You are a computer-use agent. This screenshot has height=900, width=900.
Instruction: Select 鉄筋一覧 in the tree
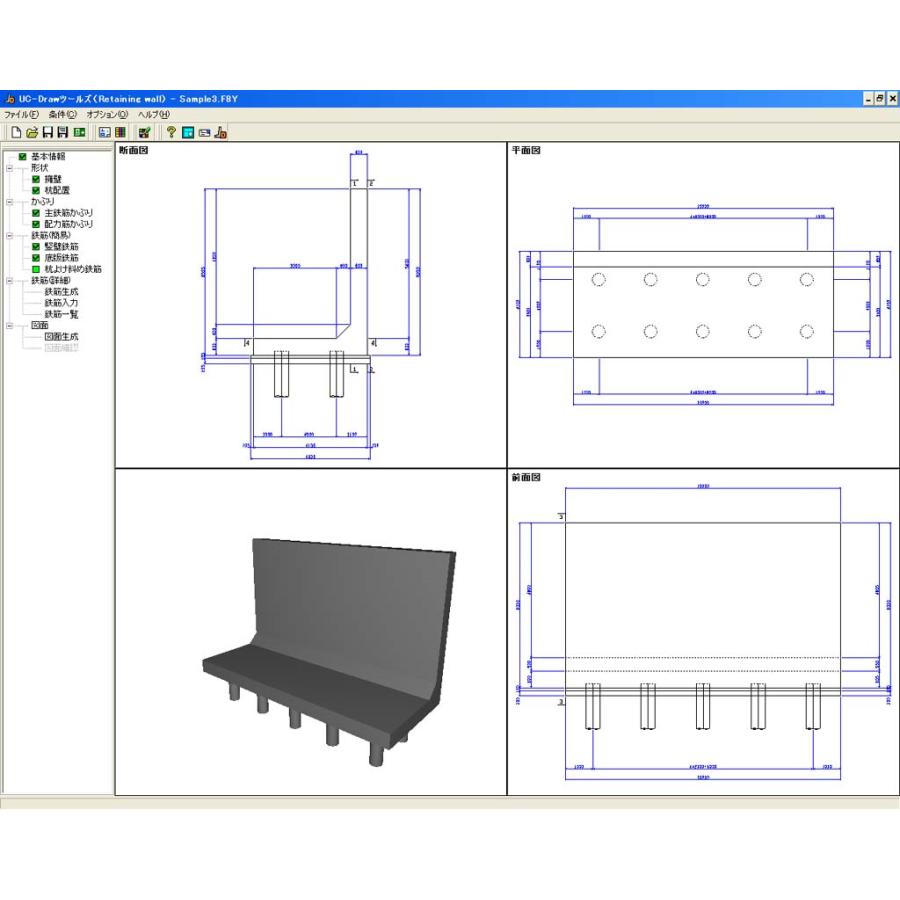point(61,314)
